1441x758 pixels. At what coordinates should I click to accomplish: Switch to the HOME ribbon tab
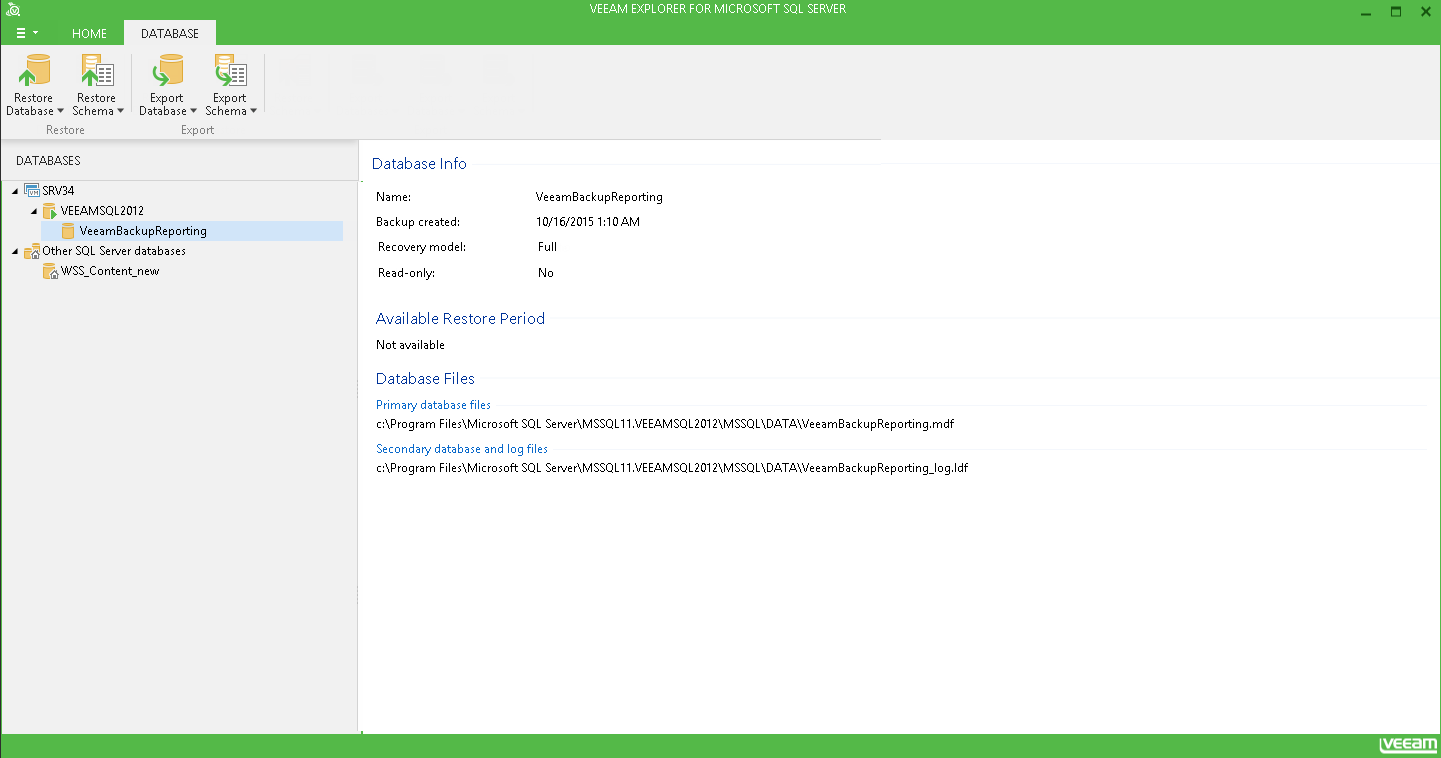pyautogui.click(x=89, y=33)
